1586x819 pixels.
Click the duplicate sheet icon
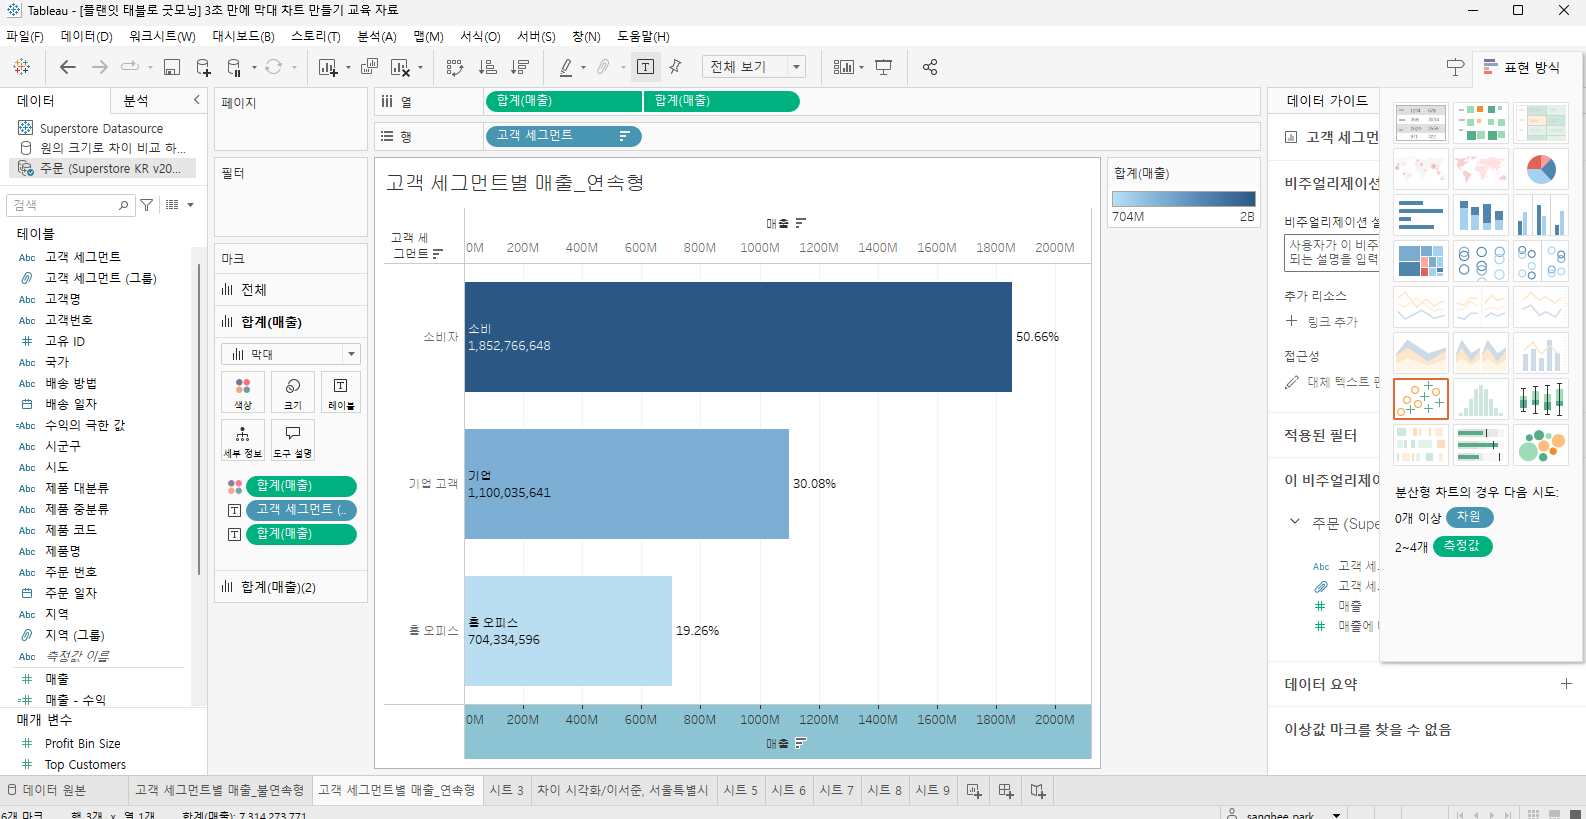(369, 67)
